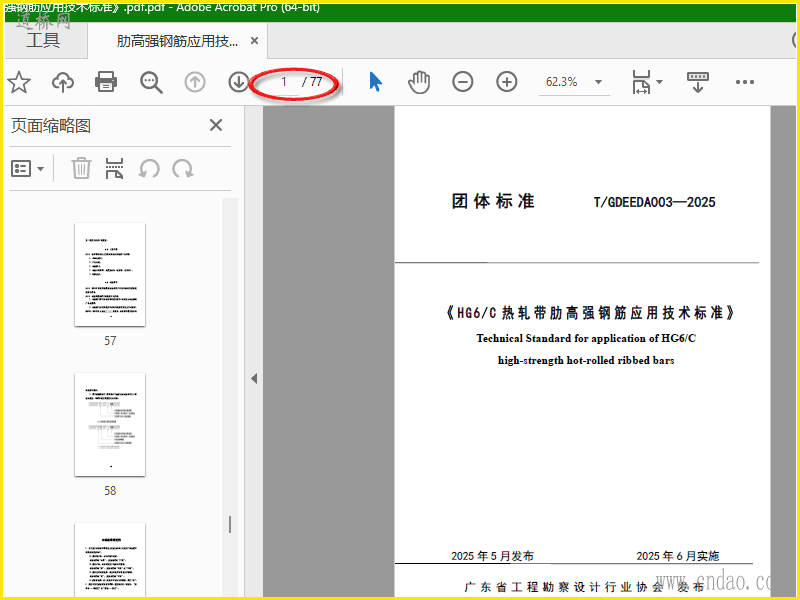The image size is (800, 600).
Task: Select the arrow selection tool
Action: (376, 82)
